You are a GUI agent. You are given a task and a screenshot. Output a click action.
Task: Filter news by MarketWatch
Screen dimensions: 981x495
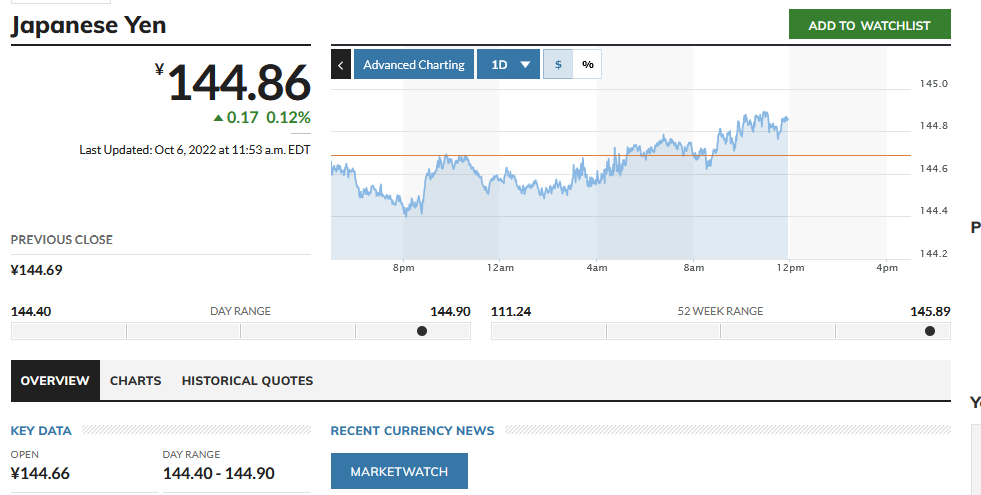pyautogui.click(x=399, y=471)
